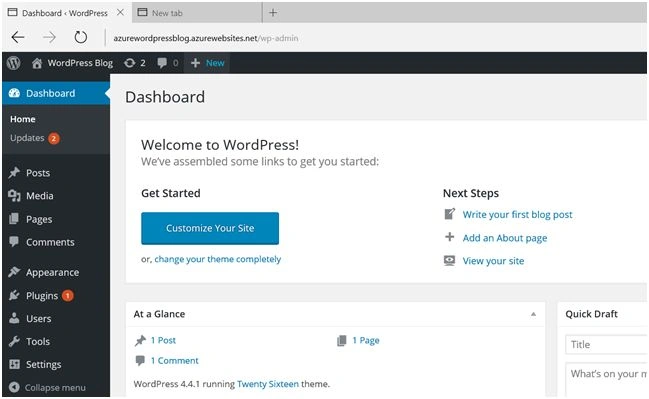
Task: Open the comments bubble in admin bar
Action: [168, 63]
